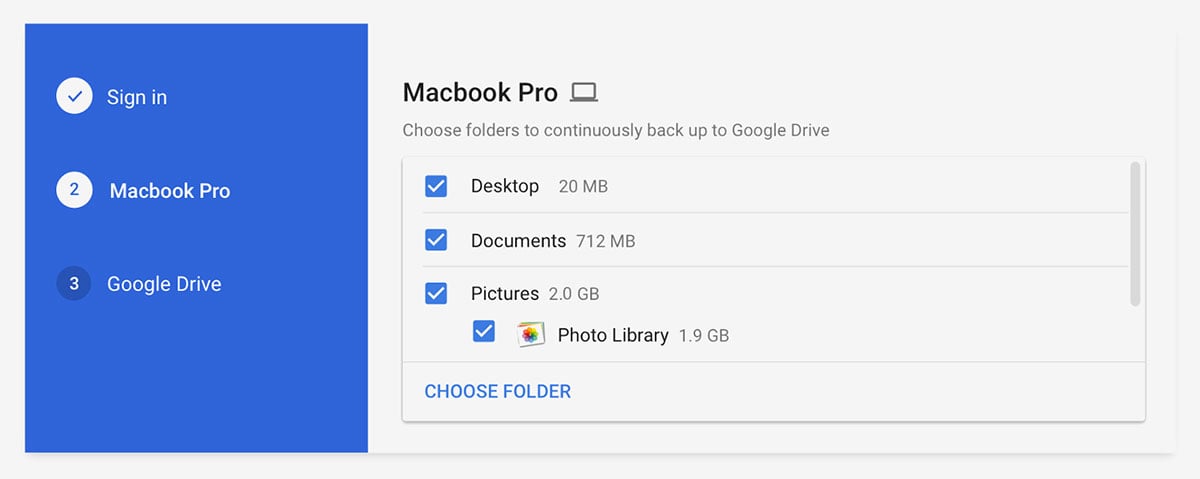Uncheck the Pictures folder checkbox
Viewport: 1200px width, 479px height.
pos(436,293)
